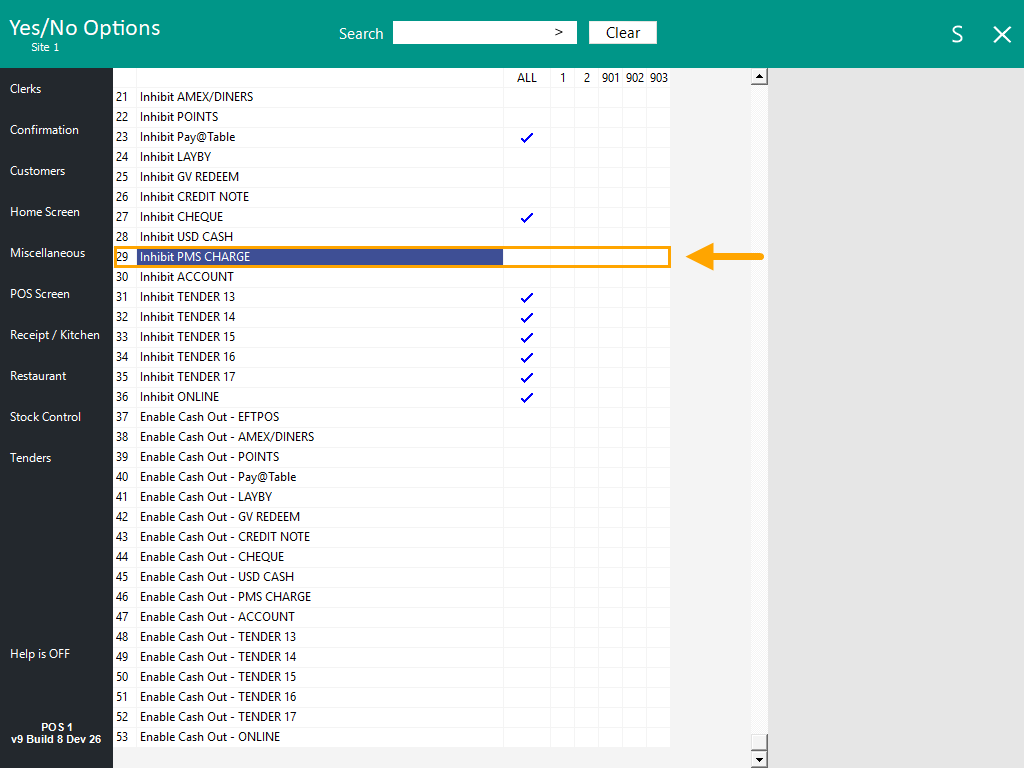Uncheck ALL for Inhibit TENDER 14
The image size is (1024, 768).
coord(526,317)
